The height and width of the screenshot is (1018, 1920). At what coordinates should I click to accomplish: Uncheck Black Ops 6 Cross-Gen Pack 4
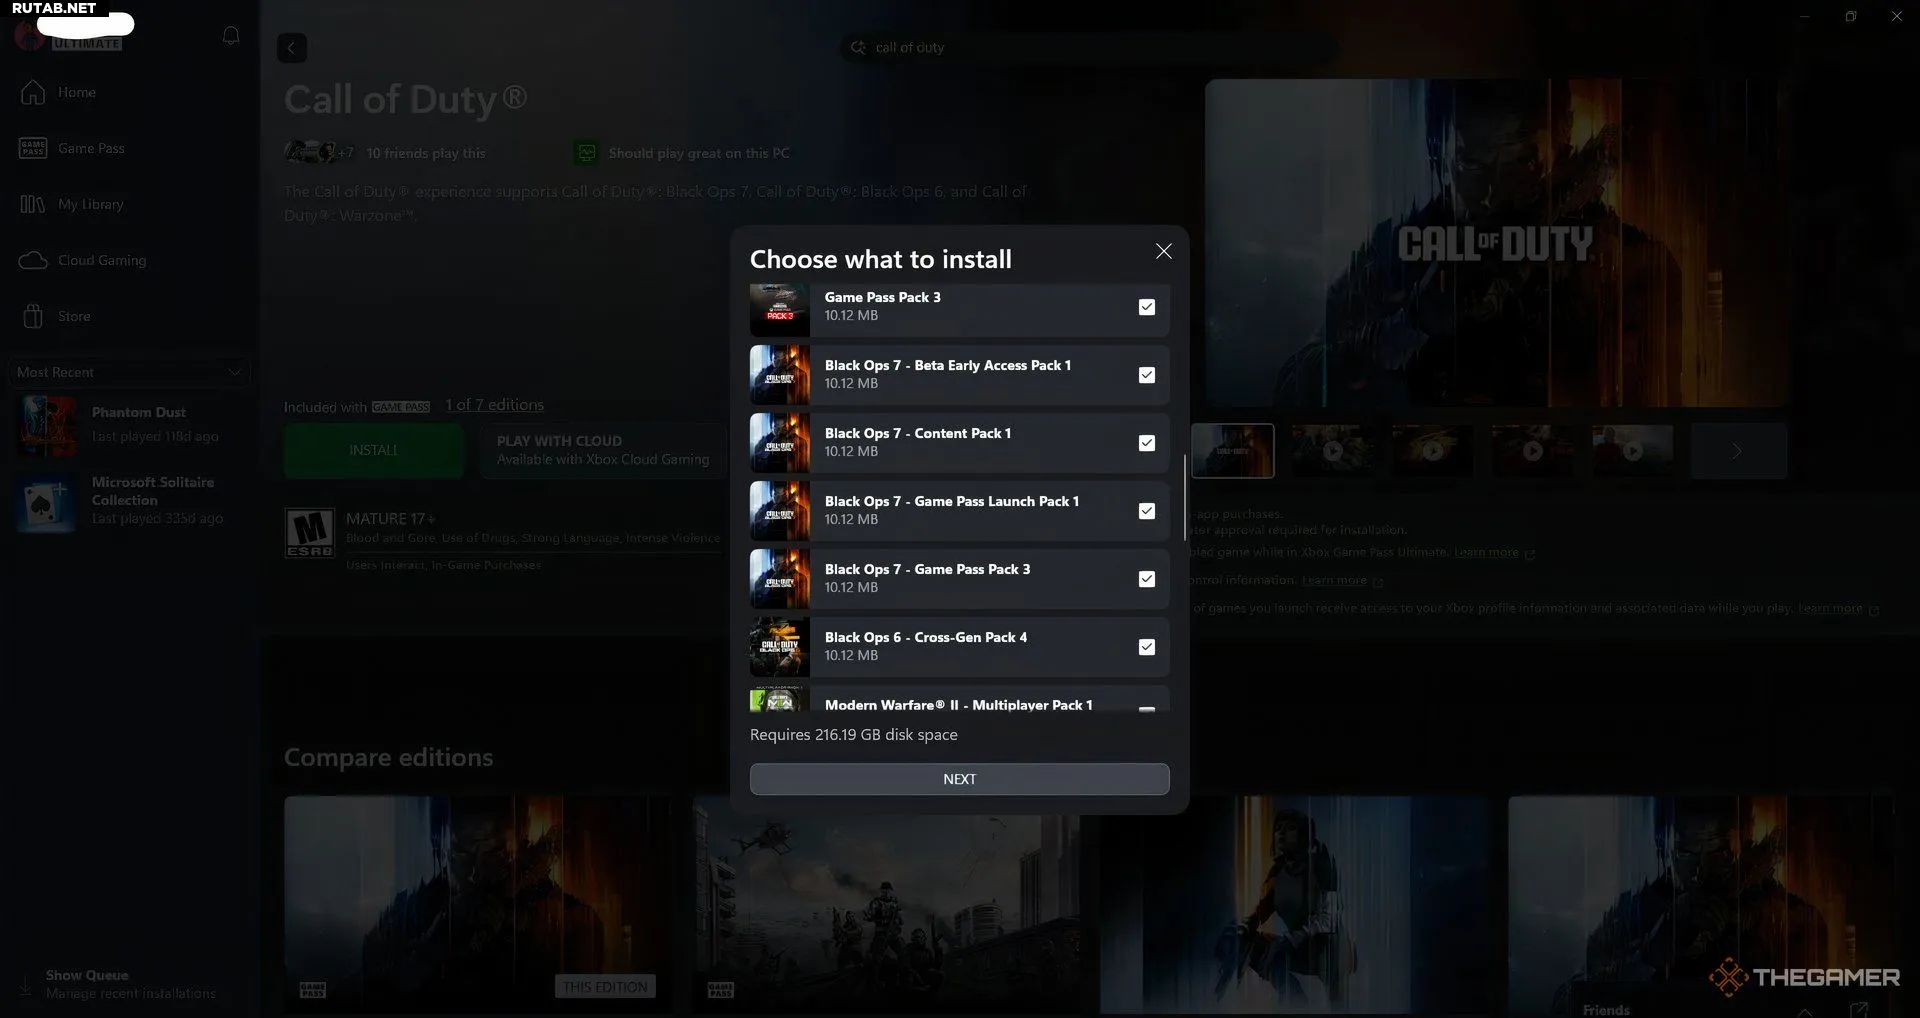click(1147, 647)
